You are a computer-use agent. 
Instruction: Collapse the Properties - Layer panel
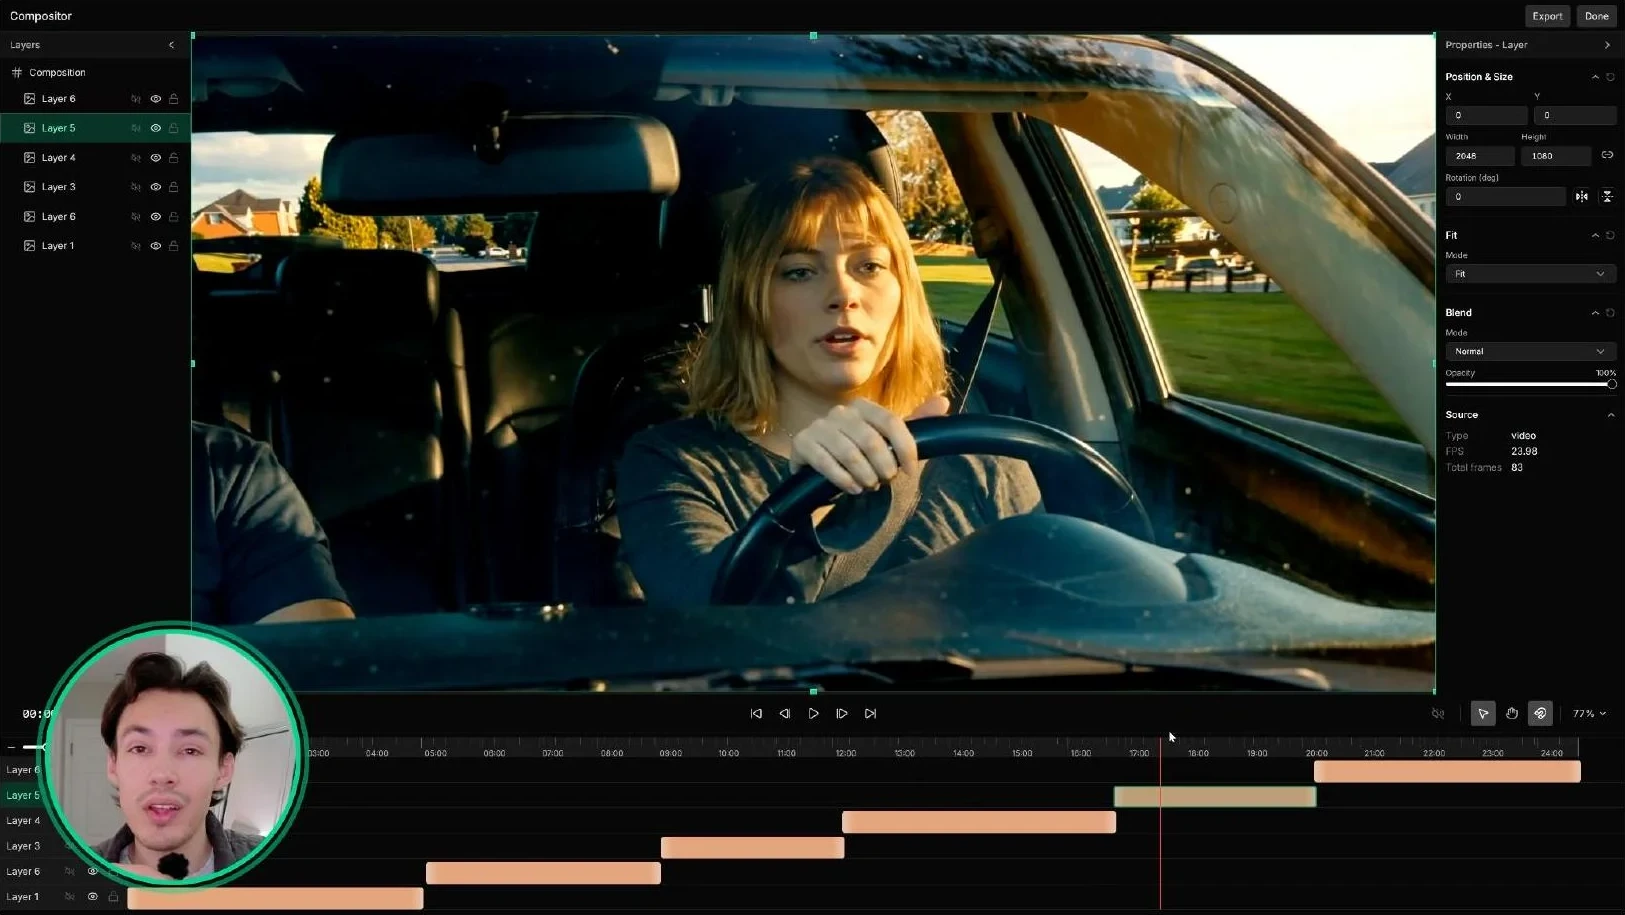(x=1607, y=45)
